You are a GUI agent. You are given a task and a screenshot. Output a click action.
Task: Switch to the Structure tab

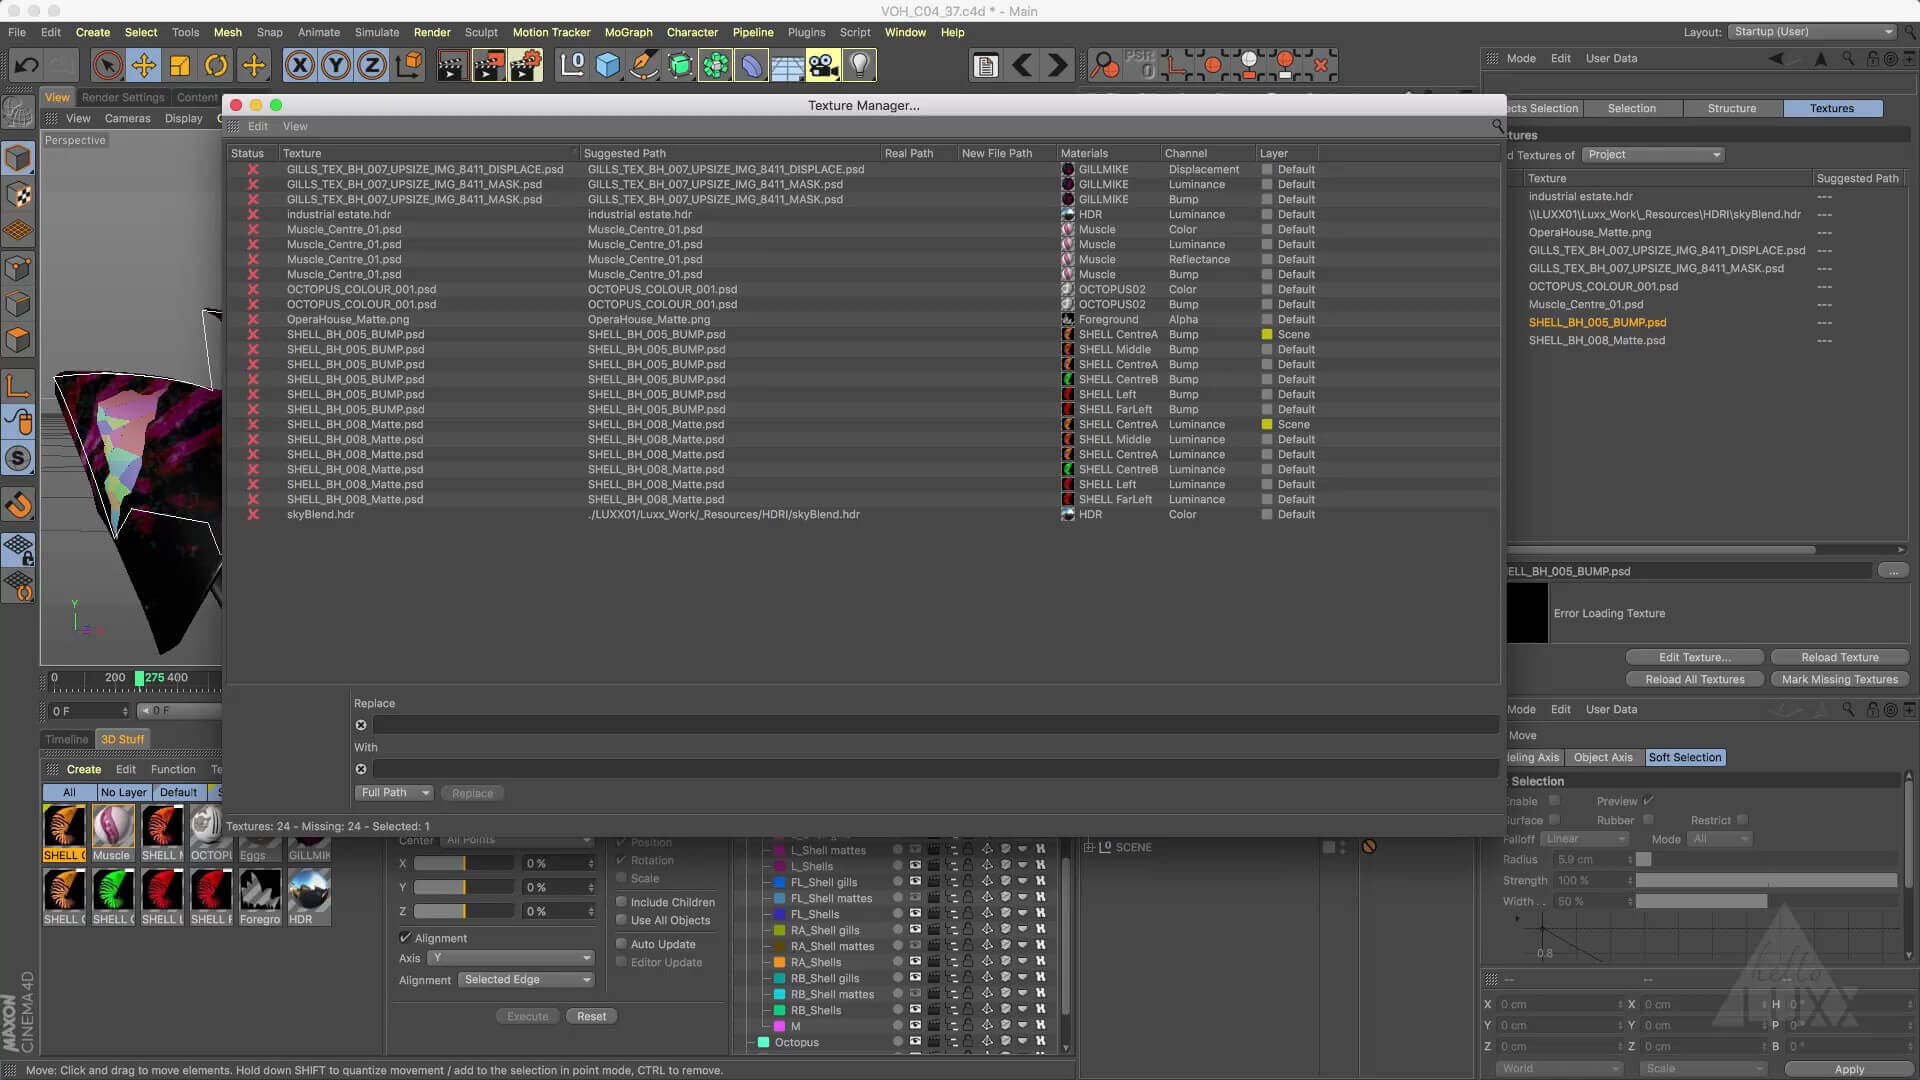pyautogui.click(x=1731, y=108)
